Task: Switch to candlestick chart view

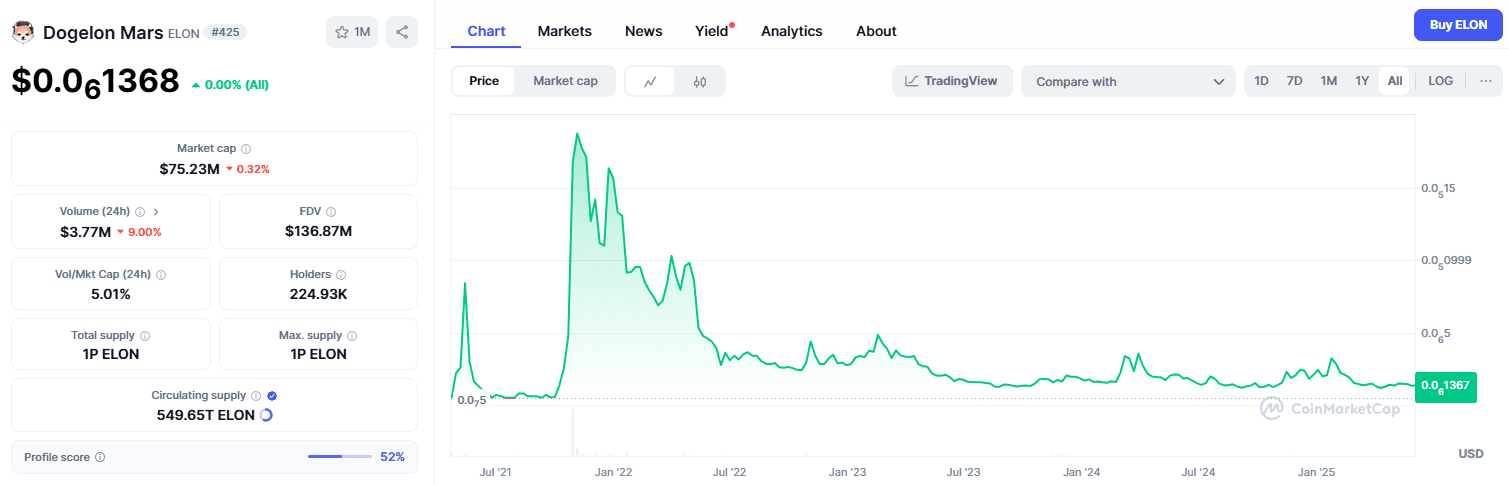Action: [x=700, y=81]
